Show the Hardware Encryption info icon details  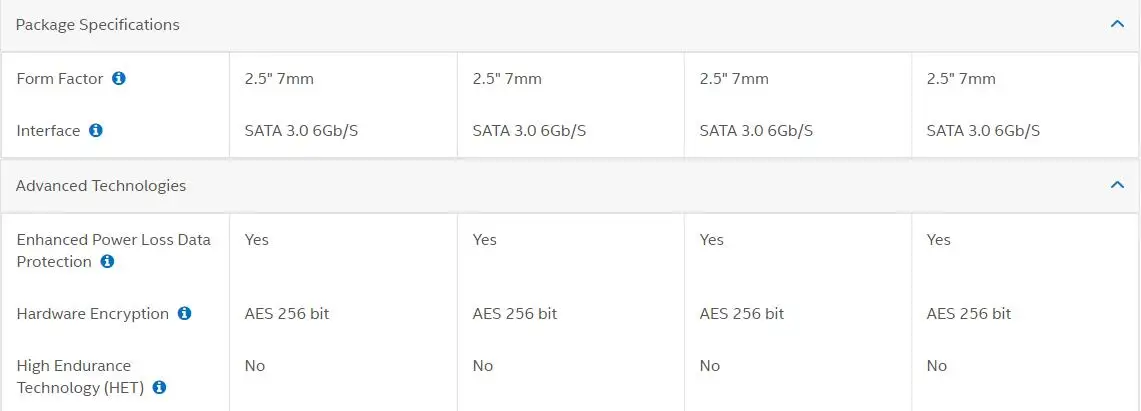184,314
